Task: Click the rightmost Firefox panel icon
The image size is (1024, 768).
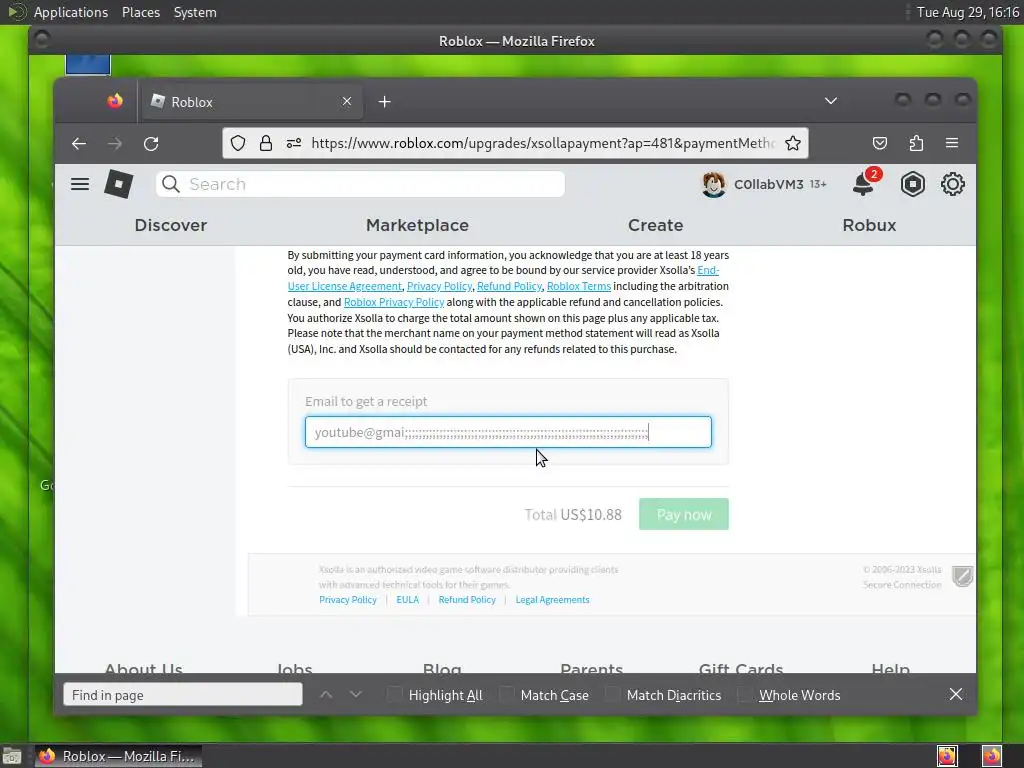Action: [x=991, y=756]
